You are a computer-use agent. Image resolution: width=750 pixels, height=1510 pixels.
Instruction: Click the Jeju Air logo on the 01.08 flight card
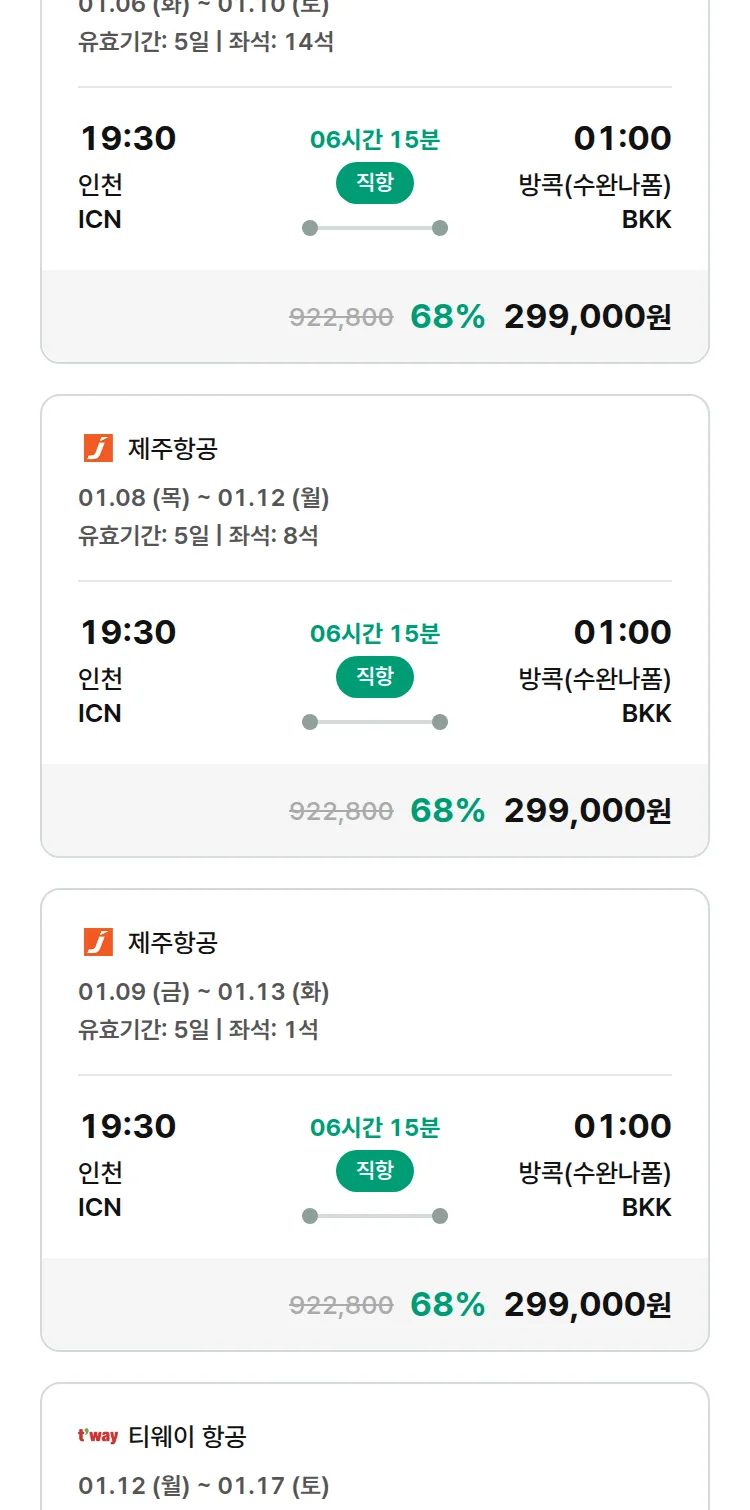[98, 449]
